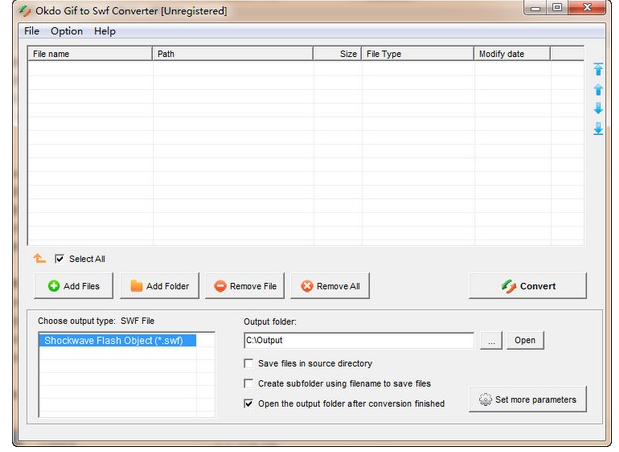Enable Save files in source directory
619x452 pixels.
tap(248, 363)
